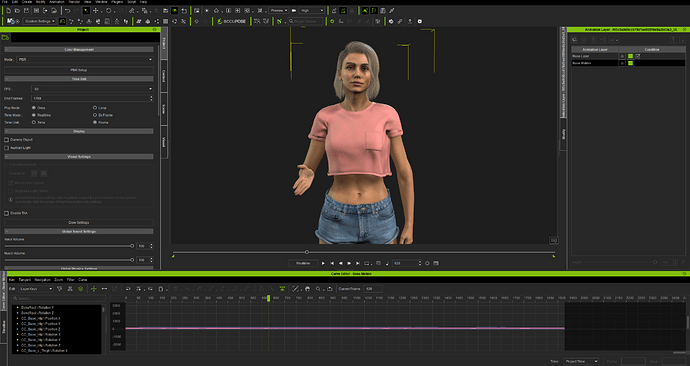Enable the TAA checkbox

click(x=7, y=213)
